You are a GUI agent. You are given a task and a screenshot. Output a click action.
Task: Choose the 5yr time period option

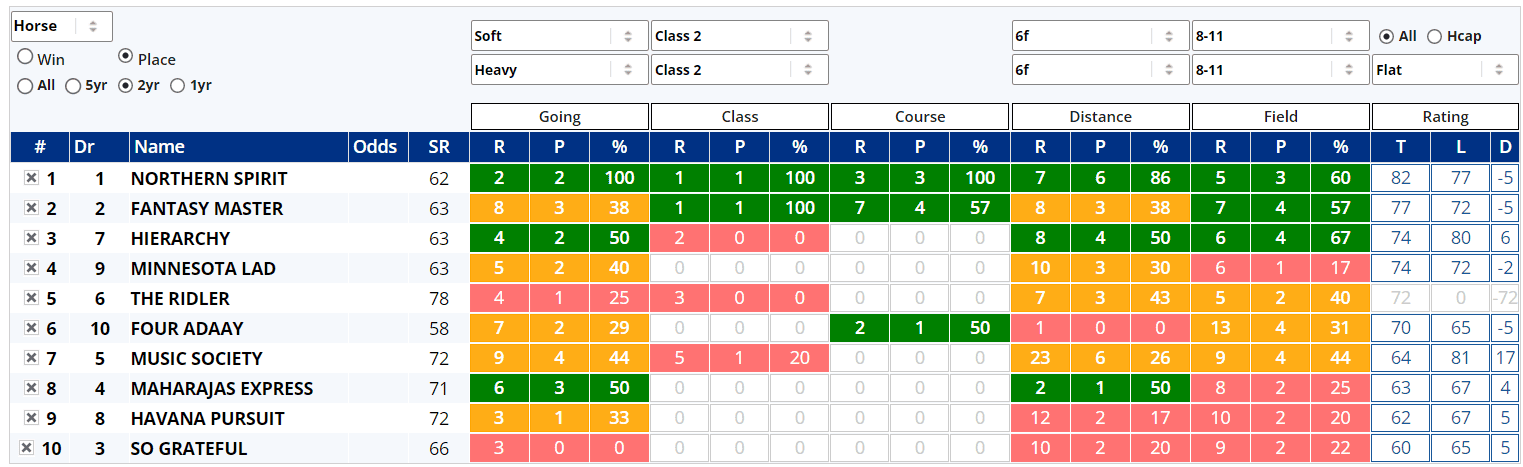point(73,86)
